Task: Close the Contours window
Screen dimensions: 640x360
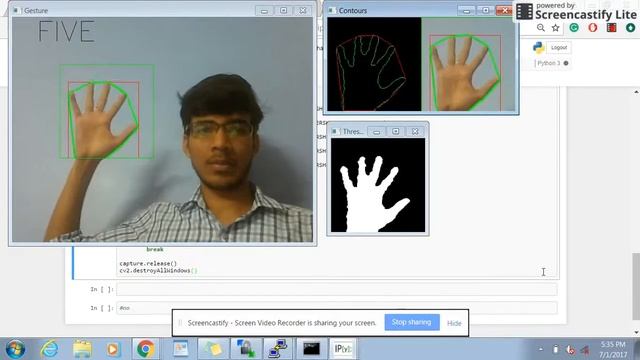Action: point(504,11)
